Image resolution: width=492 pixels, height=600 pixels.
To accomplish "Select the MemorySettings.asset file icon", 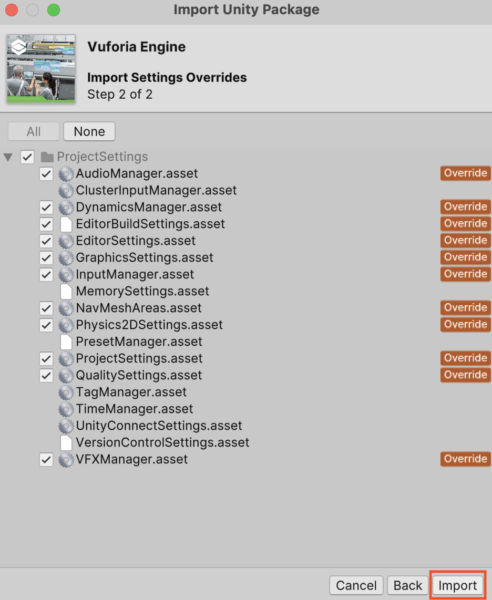I will tap(66, 292).
